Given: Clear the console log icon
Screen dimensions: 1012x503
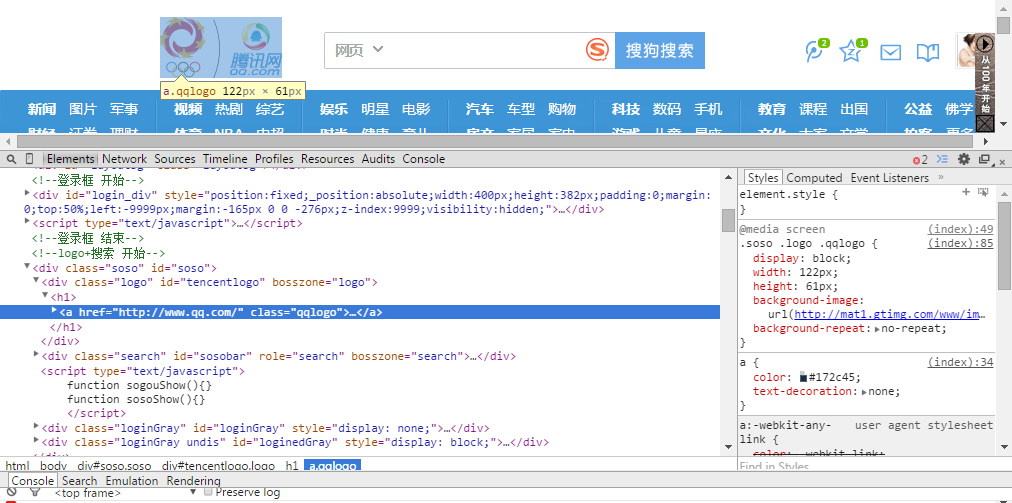Looking at the screenshot, I should [11, 492].
